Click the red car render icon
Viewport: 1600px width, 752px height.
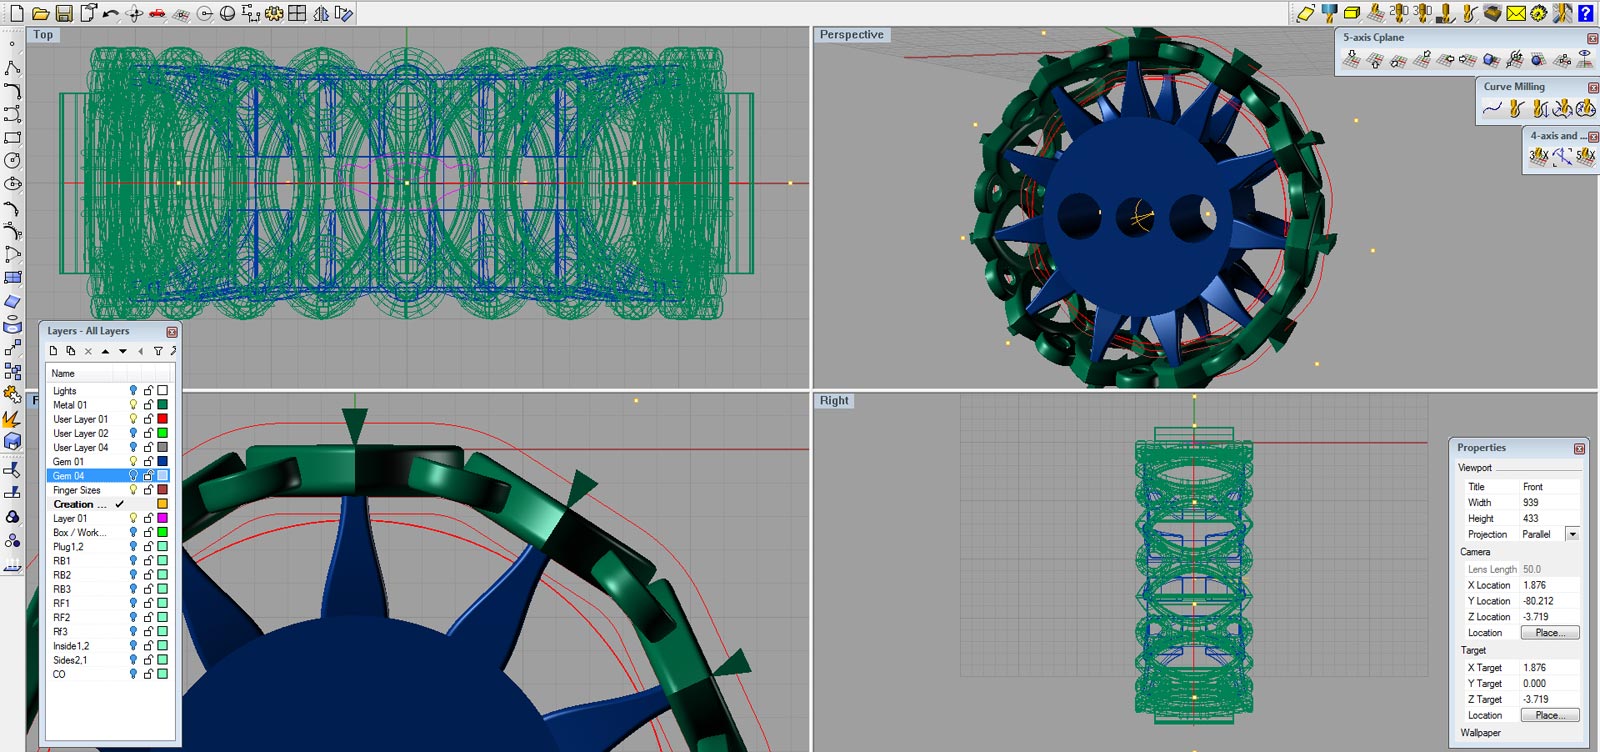click(x=157, y=13)
